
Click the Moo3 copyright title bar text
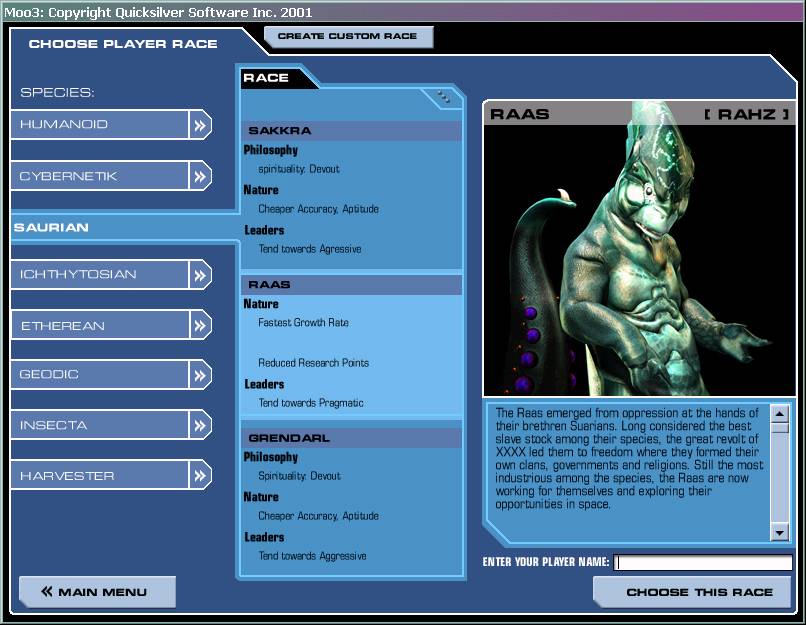(158, 12)
